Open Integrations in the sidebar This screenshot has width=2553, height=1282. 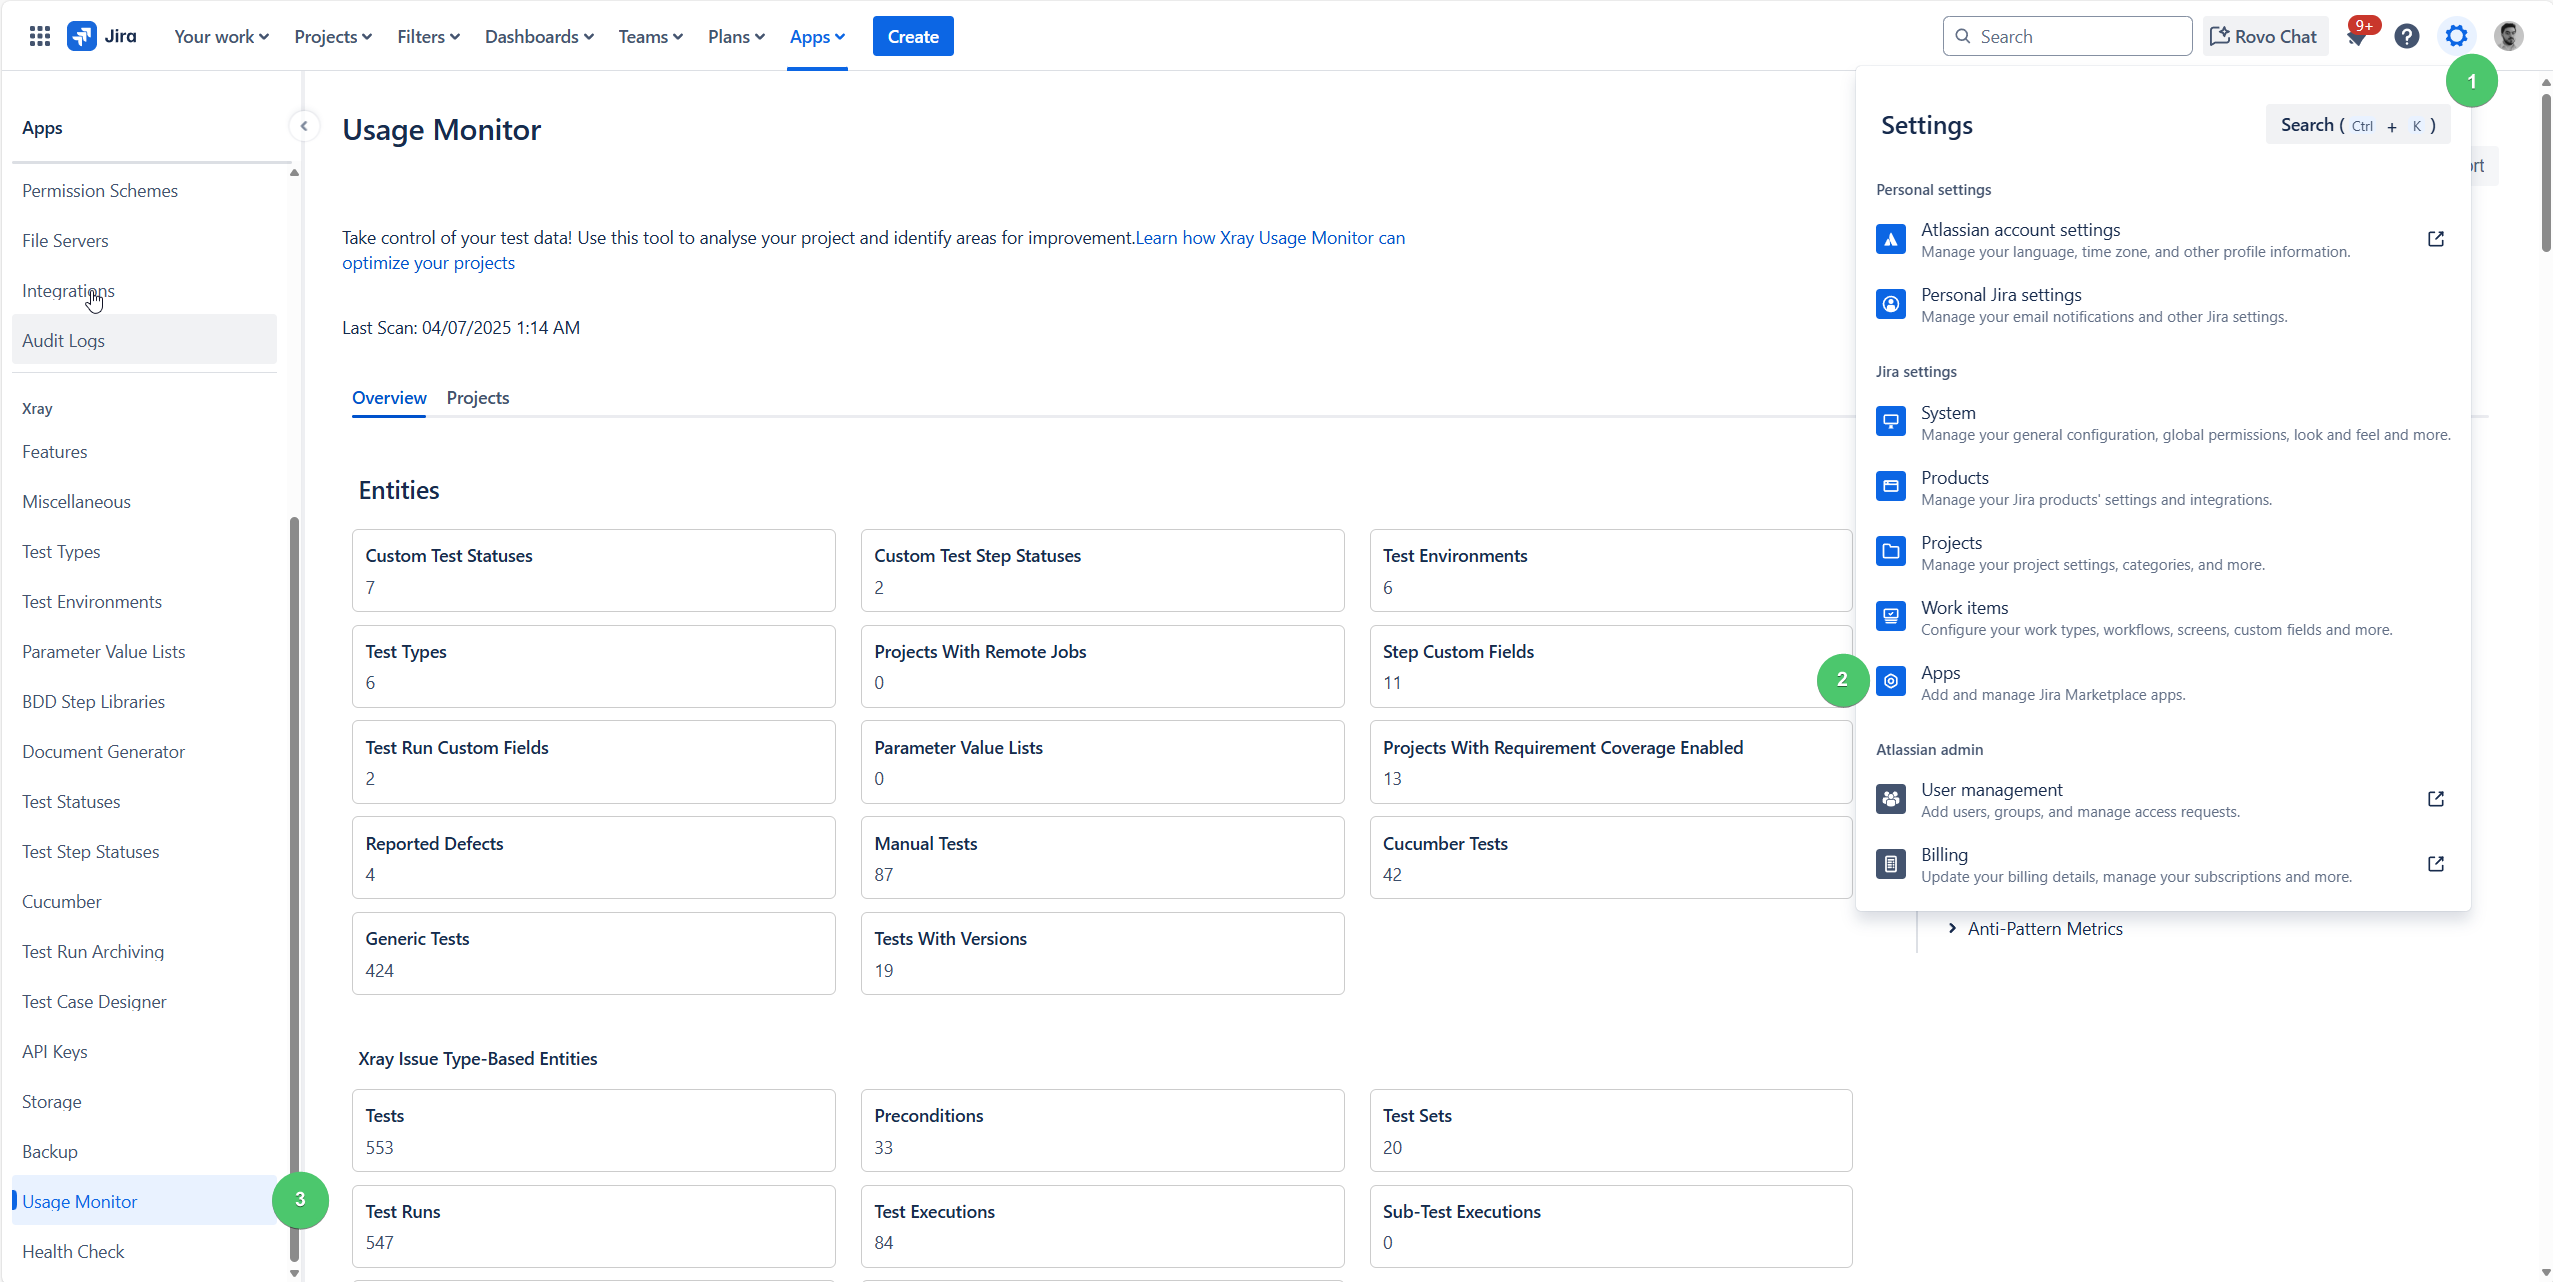(144, 290)
